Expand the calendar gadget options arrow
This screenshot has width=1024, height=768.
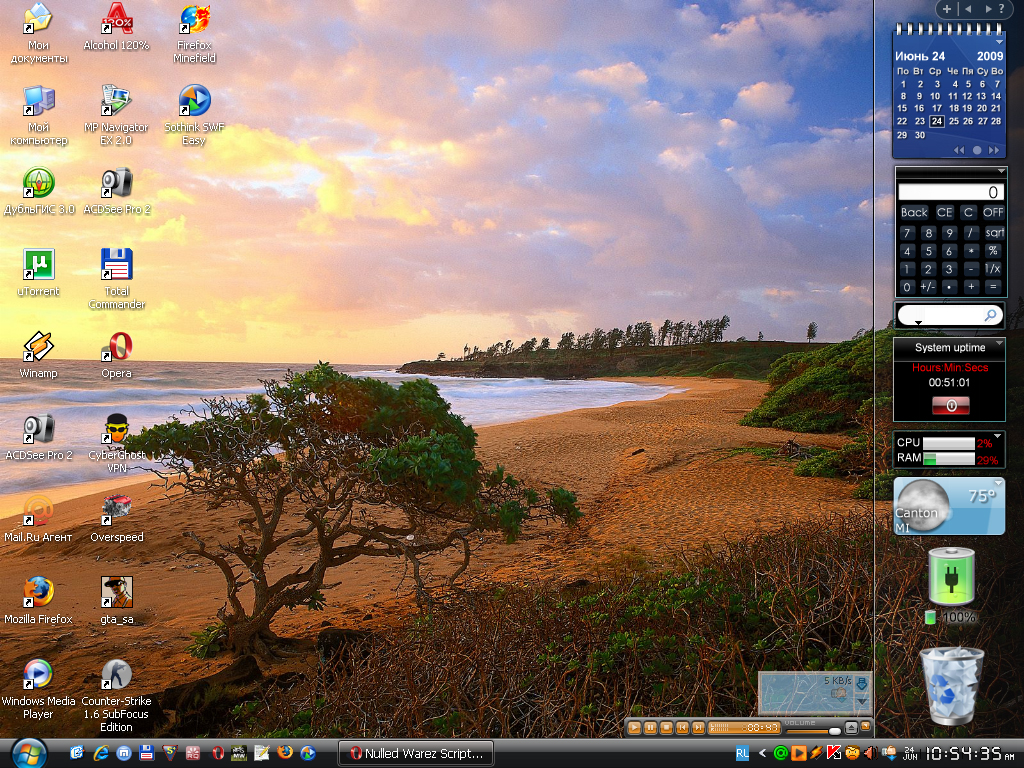999,42
